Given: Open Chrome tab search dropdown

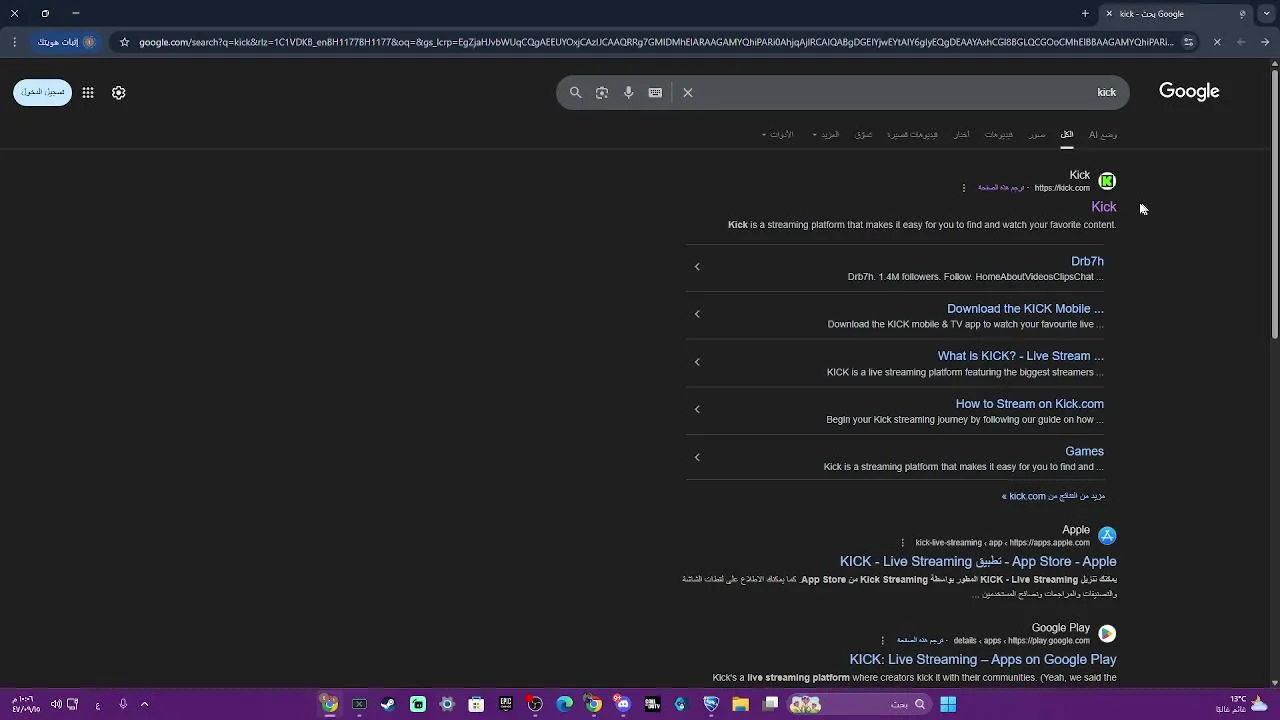Looking at the screenshot, I should (x=1266, y=14).
